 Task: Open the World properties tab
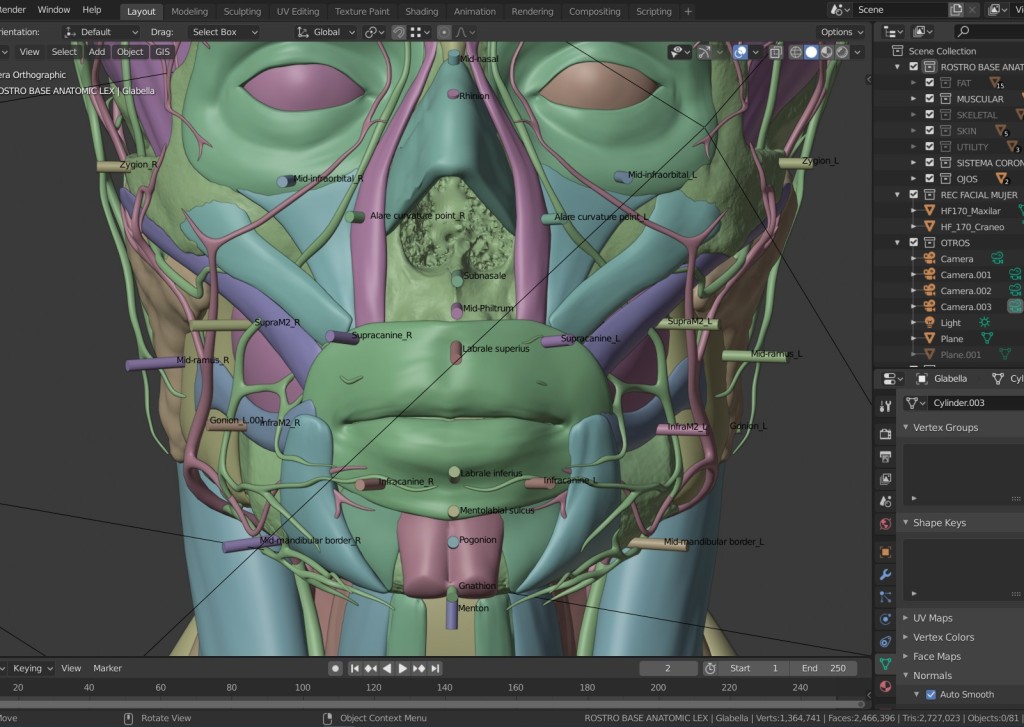pos(885,523)
